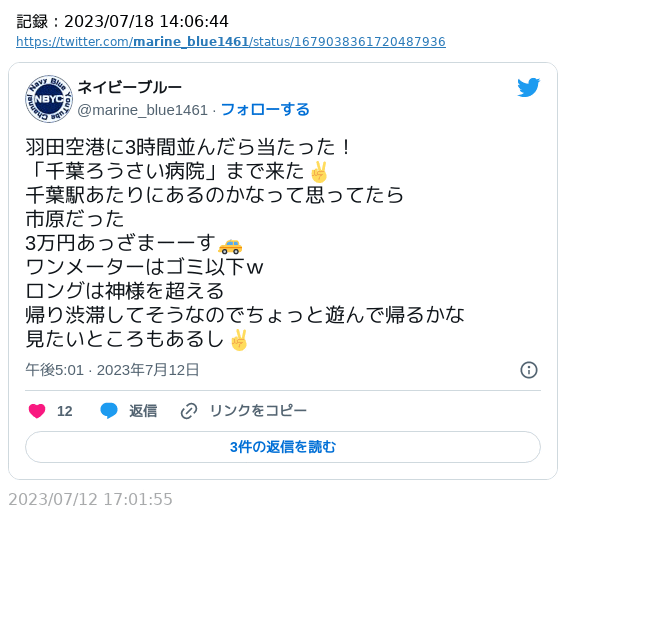
Task: Open the tweet info circle icon
Action: coord(529,370)
